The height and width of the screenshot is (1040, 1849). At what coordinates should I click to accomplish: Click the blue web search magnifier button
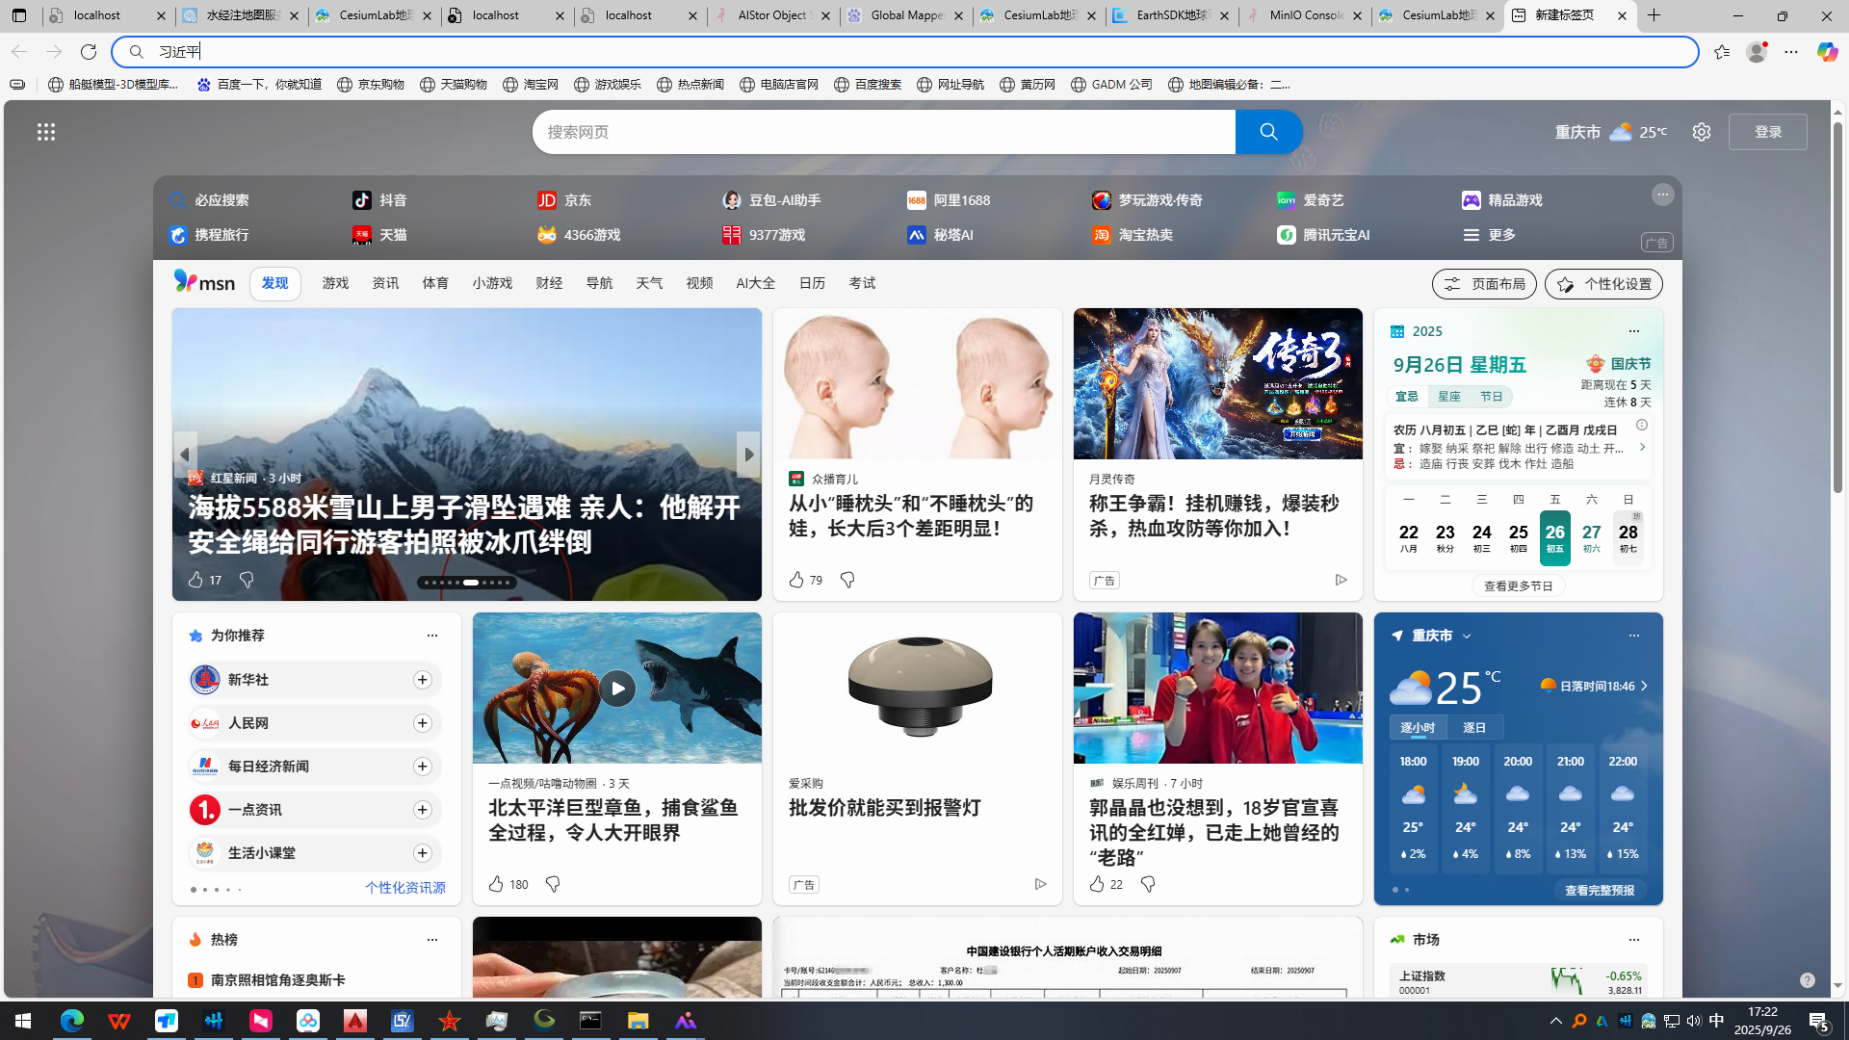coord(1268,132)
